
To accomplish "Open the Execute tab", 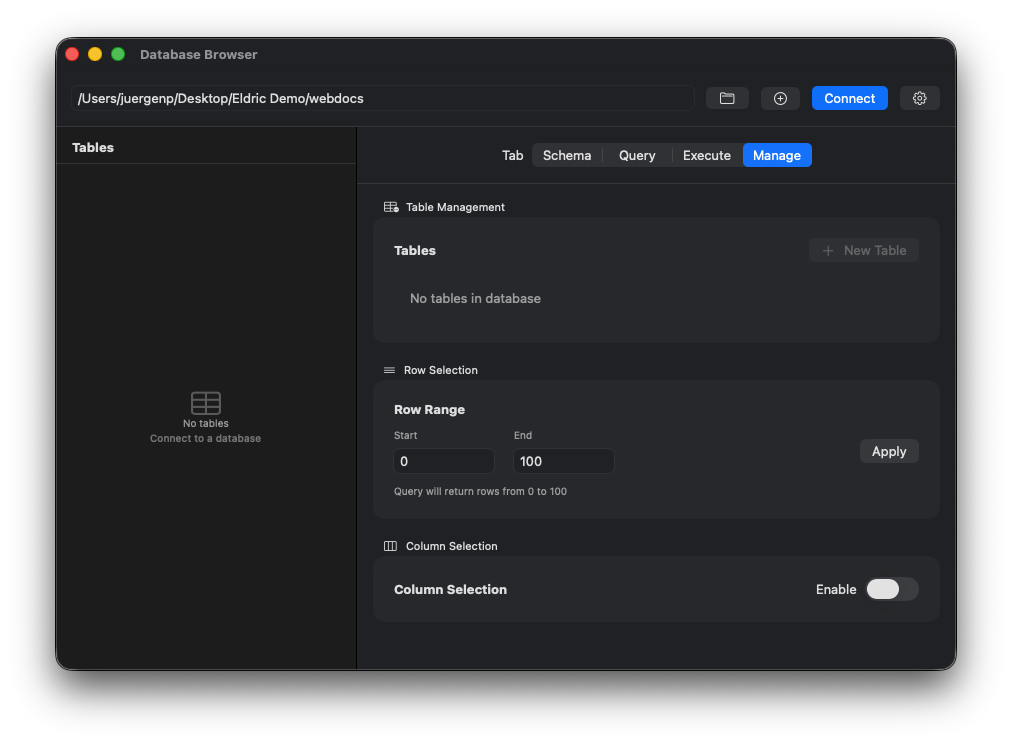I will pos(706,155).
